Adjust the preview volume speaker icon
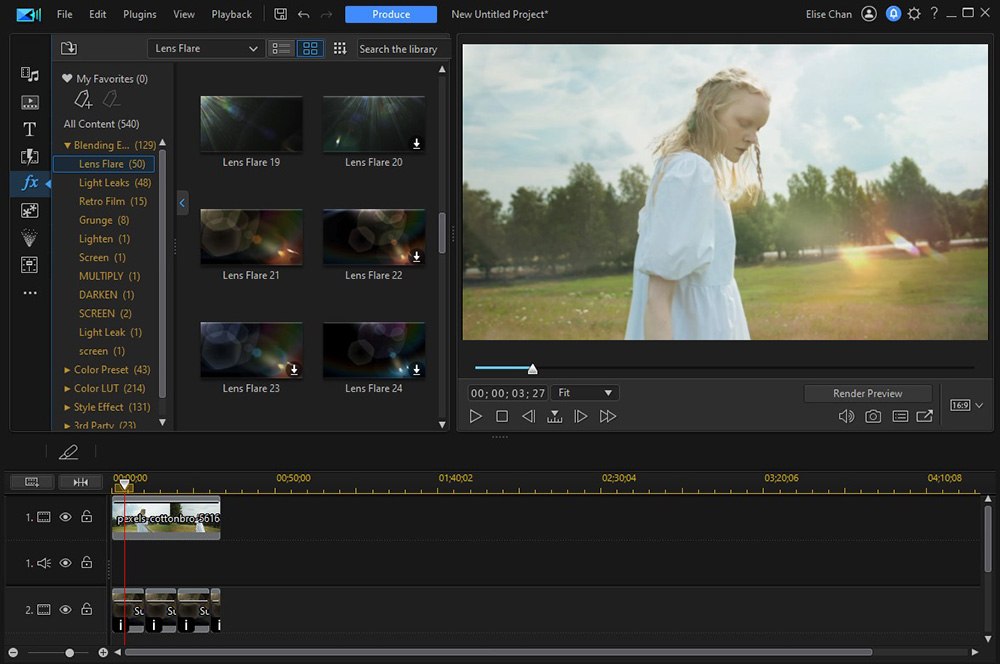1000x664 pixels. point(846,416)
